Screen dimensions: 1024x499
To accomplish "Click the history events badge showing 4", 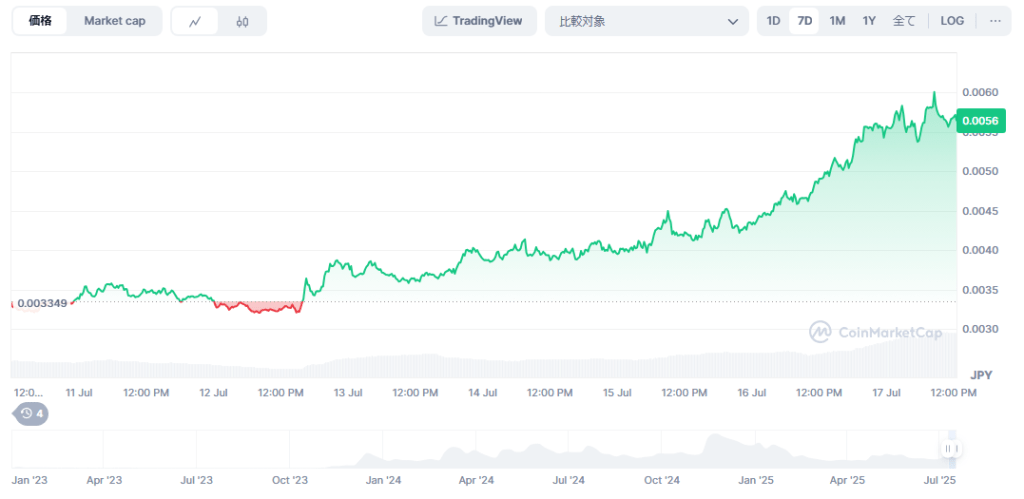I will [30, 413].
